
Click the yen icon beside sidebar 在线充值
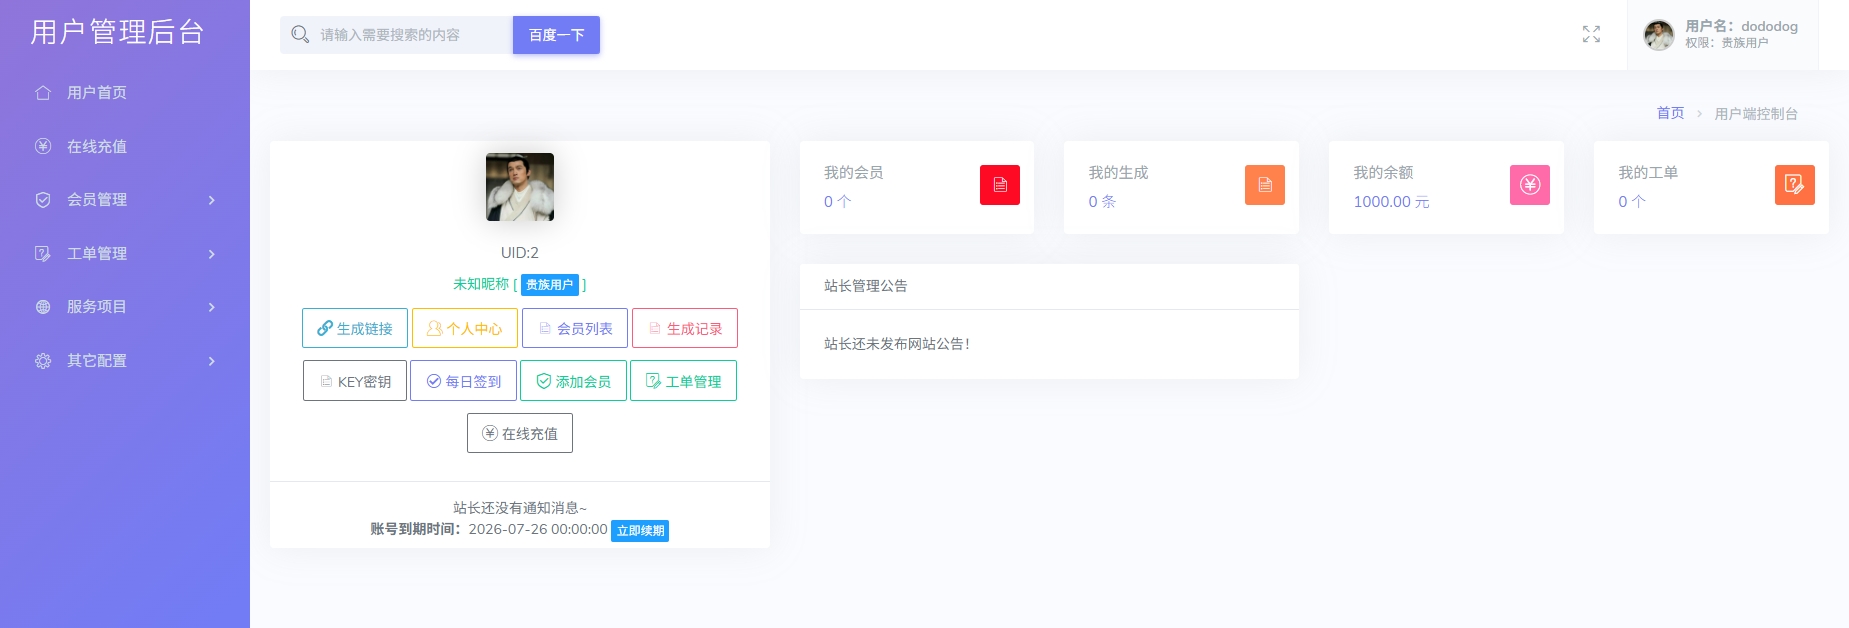43,146
